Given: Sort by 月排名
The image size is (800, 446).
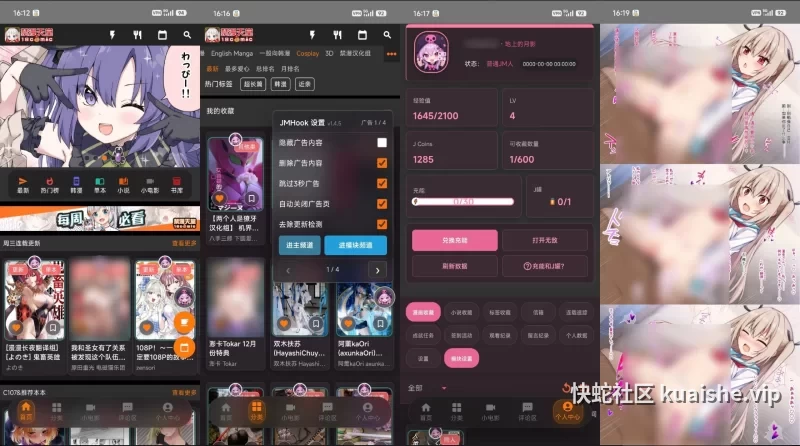Looking at the screenshot, I should [x=290, y=69].
